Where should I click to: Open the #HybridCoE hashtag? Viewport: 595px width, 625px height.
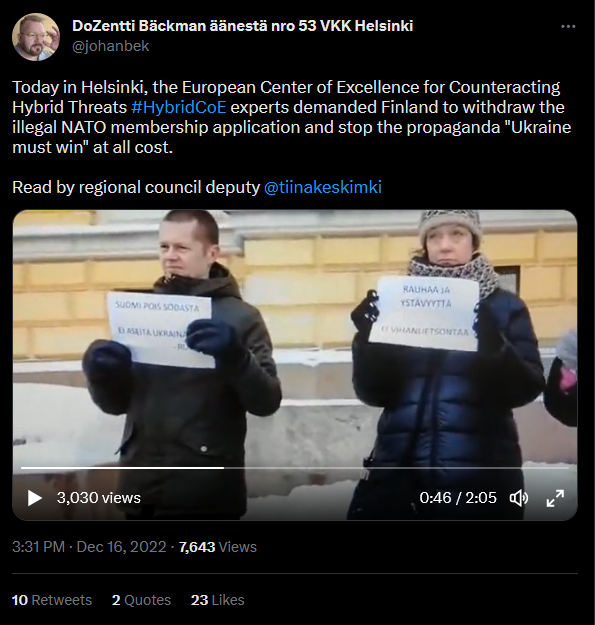coord(178,107)
